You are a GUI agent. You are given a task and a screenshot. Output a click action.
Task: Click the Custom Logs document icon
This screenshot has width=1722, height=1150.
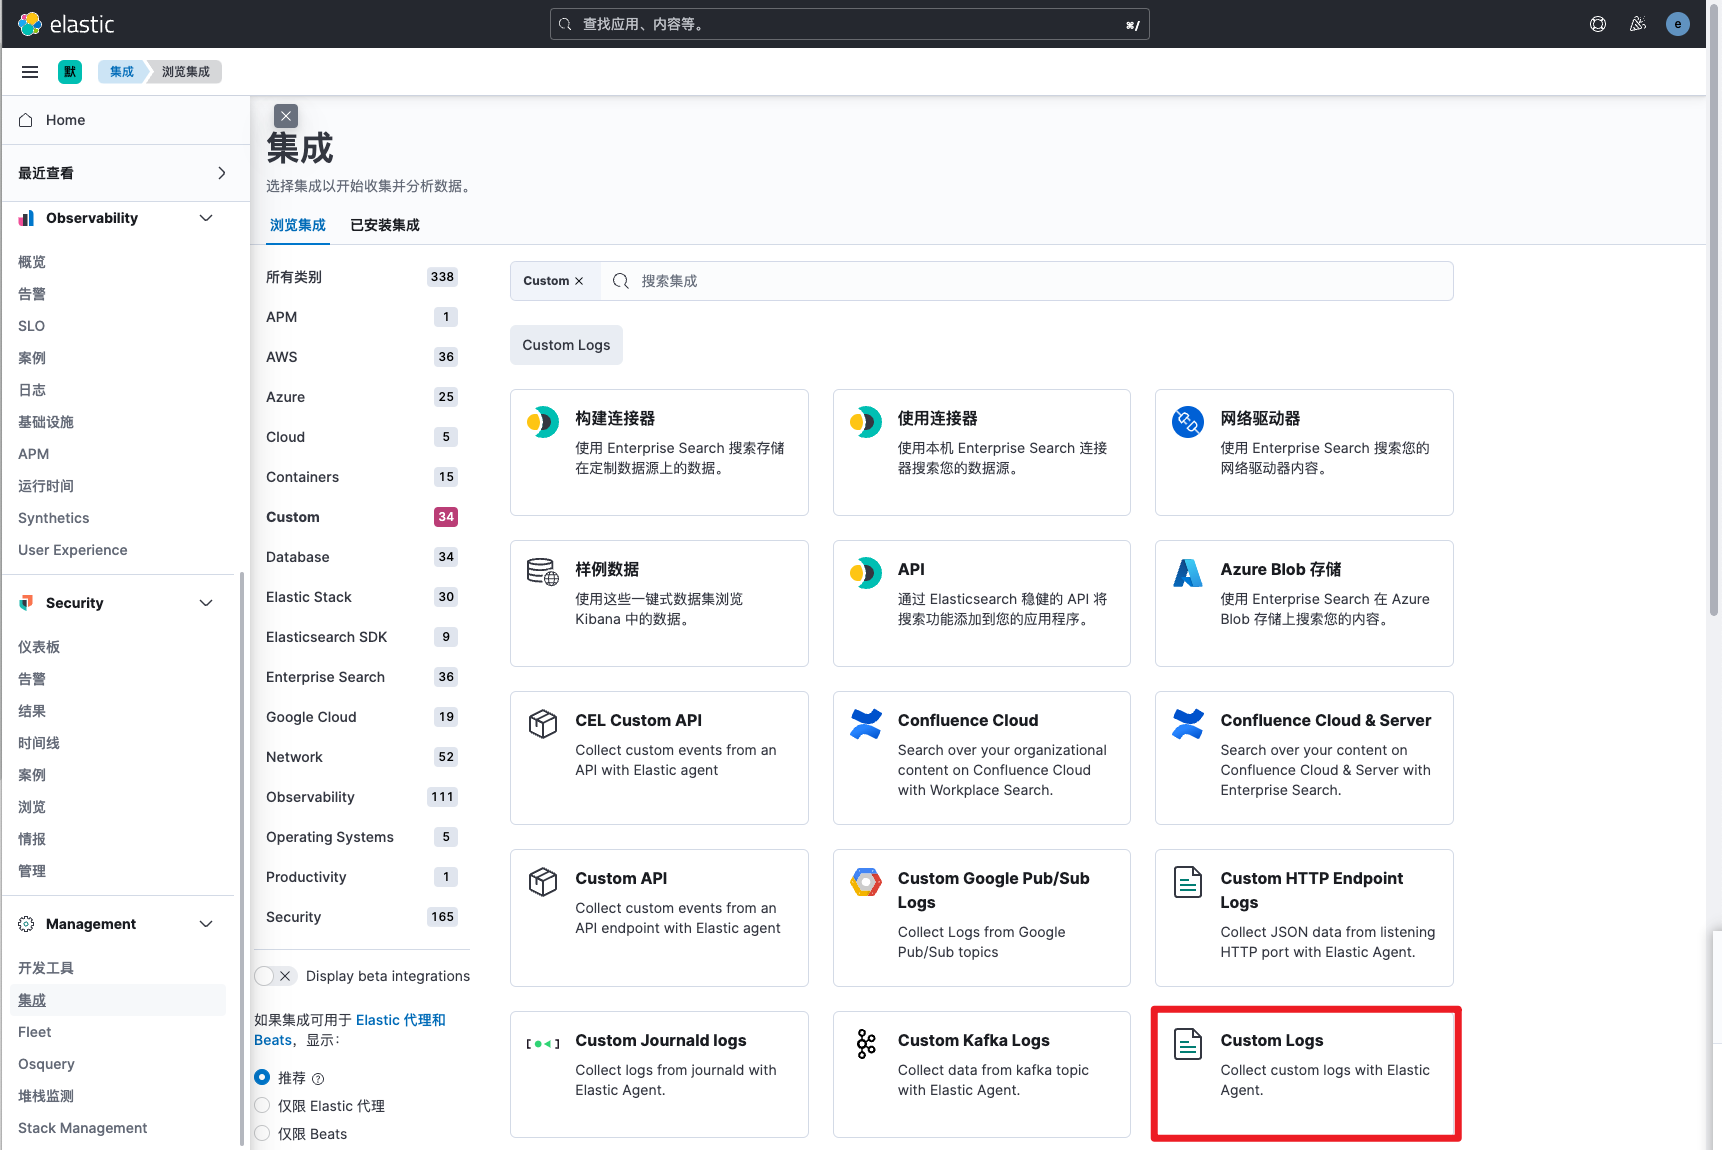(1188, 1044)
